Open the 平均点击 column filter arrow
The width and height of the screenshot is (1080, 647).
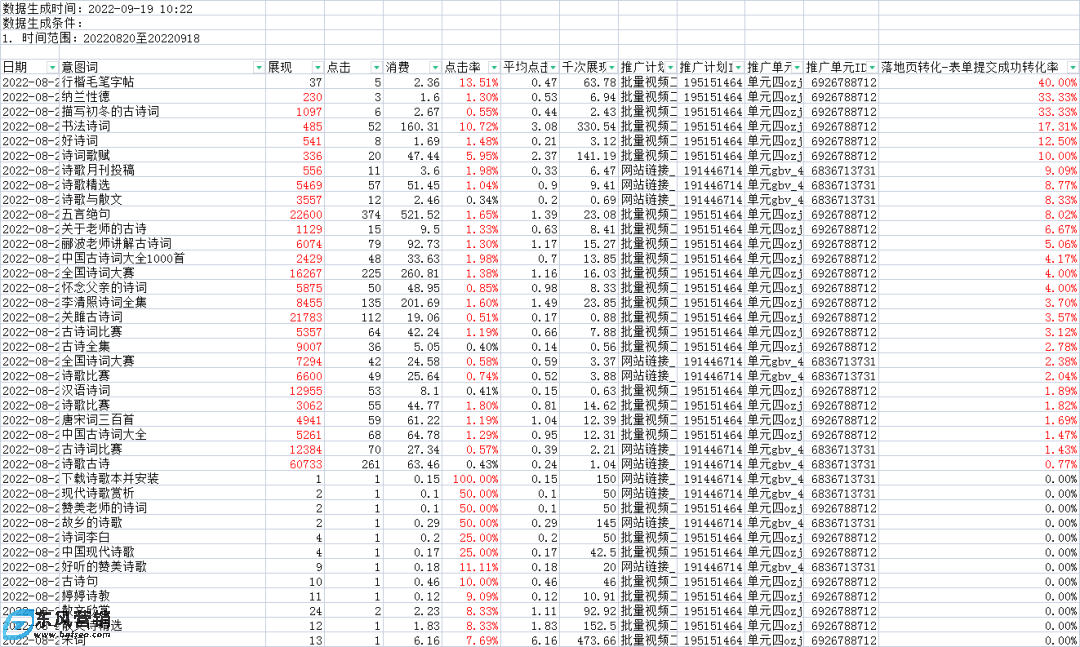[551, 67]
